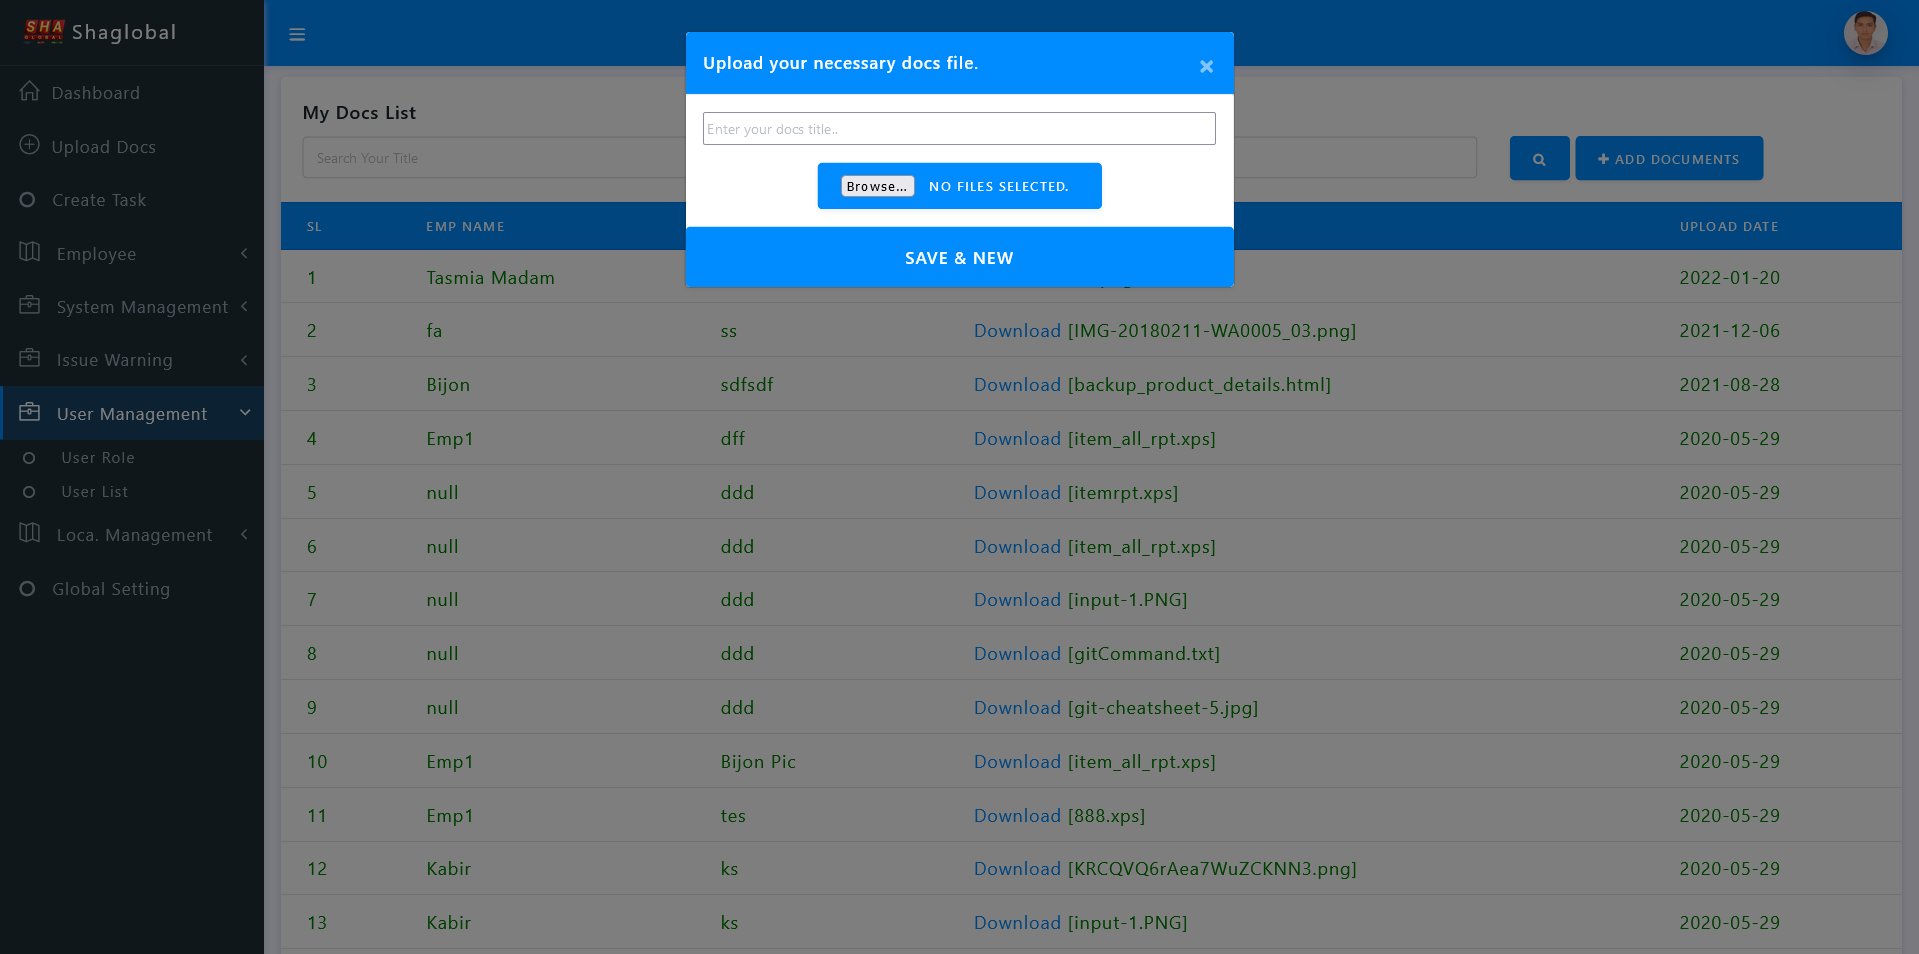1919x954 pixels.
Task: Close the upload docs dialog
Action: click(1206, 66)
